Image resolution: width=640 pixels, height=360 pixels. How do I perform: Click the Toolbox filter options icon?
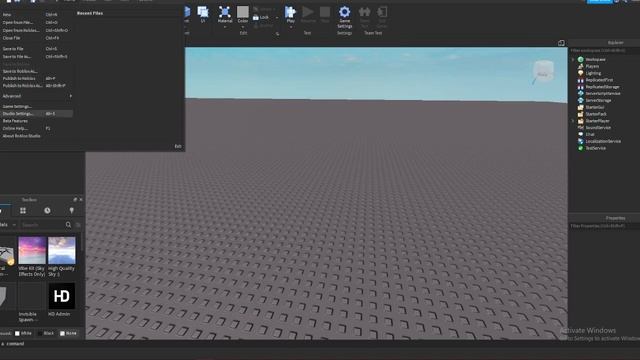click(x=78, y=225)
